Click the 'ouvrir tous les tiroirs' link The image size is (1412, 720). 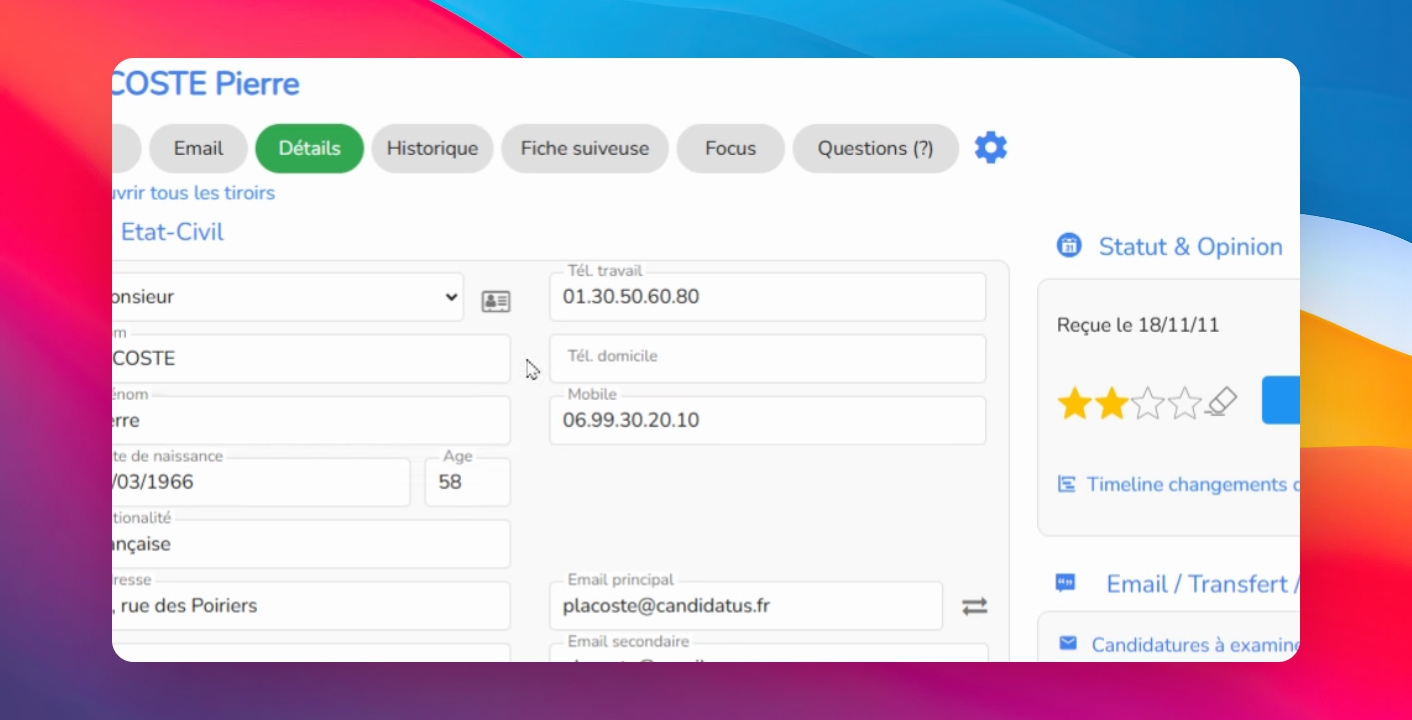click(x=194, y=193)
